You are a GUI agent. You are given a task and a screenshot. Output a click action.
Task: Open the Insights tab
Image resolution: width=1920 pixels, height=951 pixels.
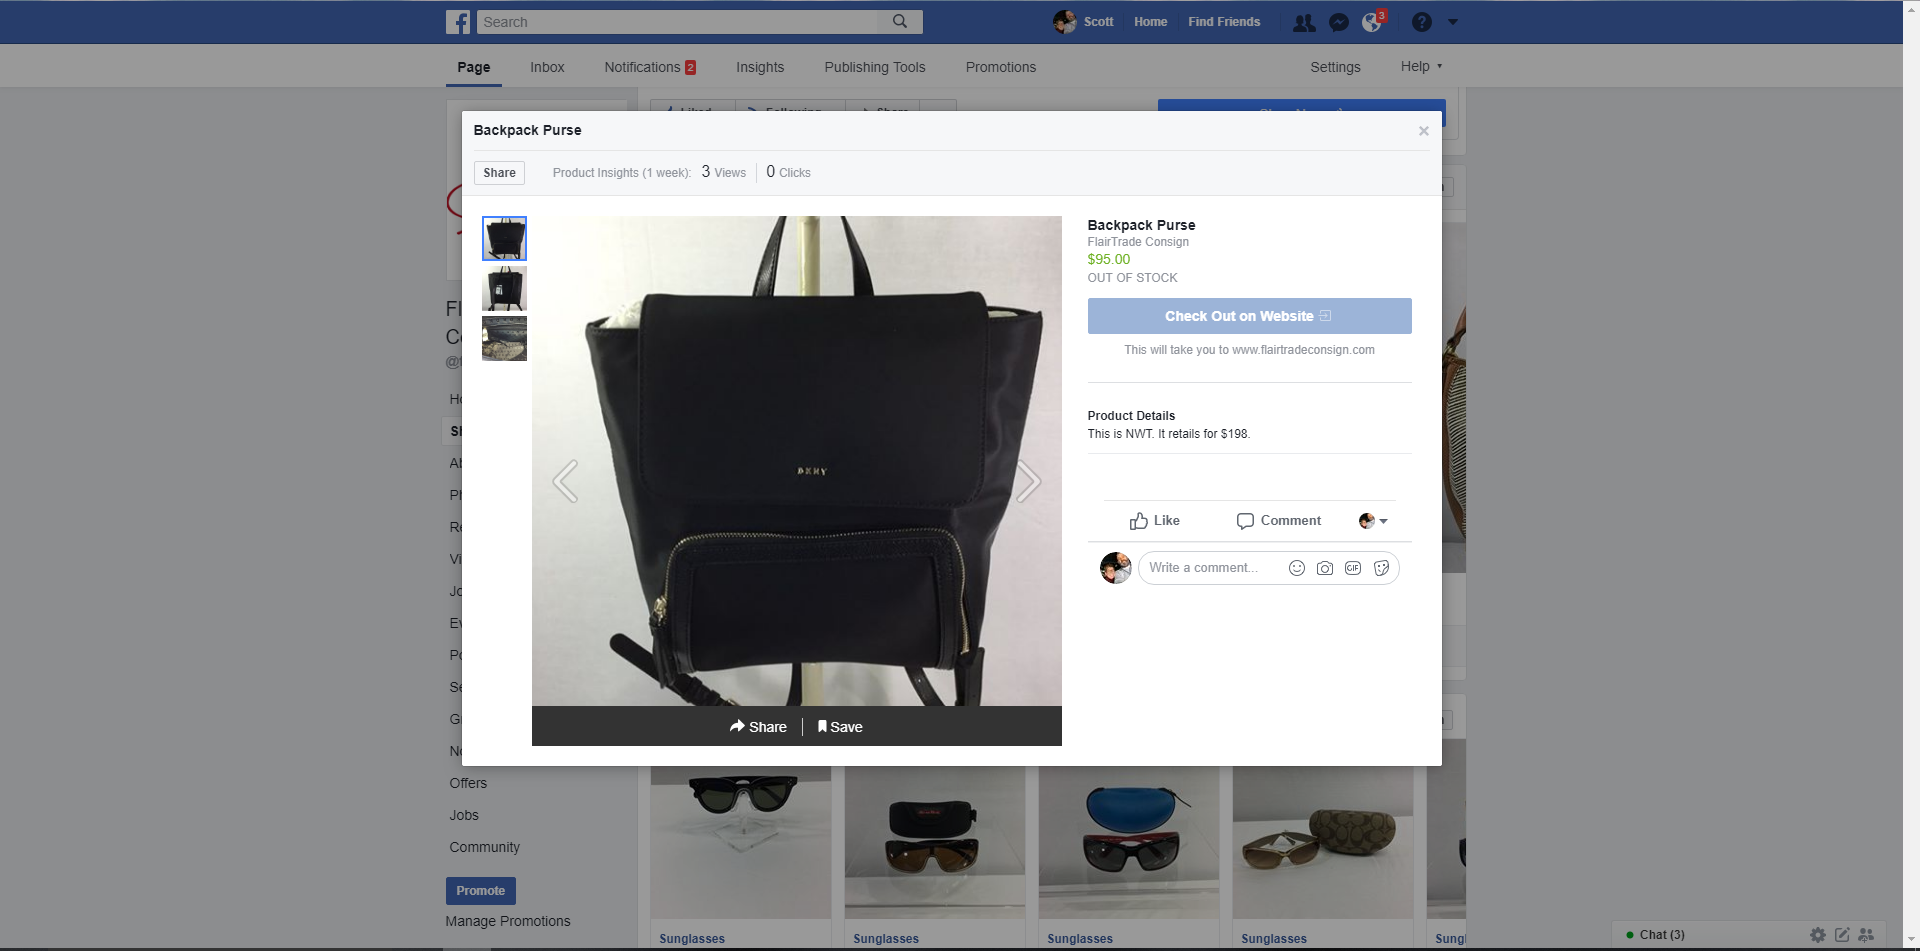[x=760, y=67]
